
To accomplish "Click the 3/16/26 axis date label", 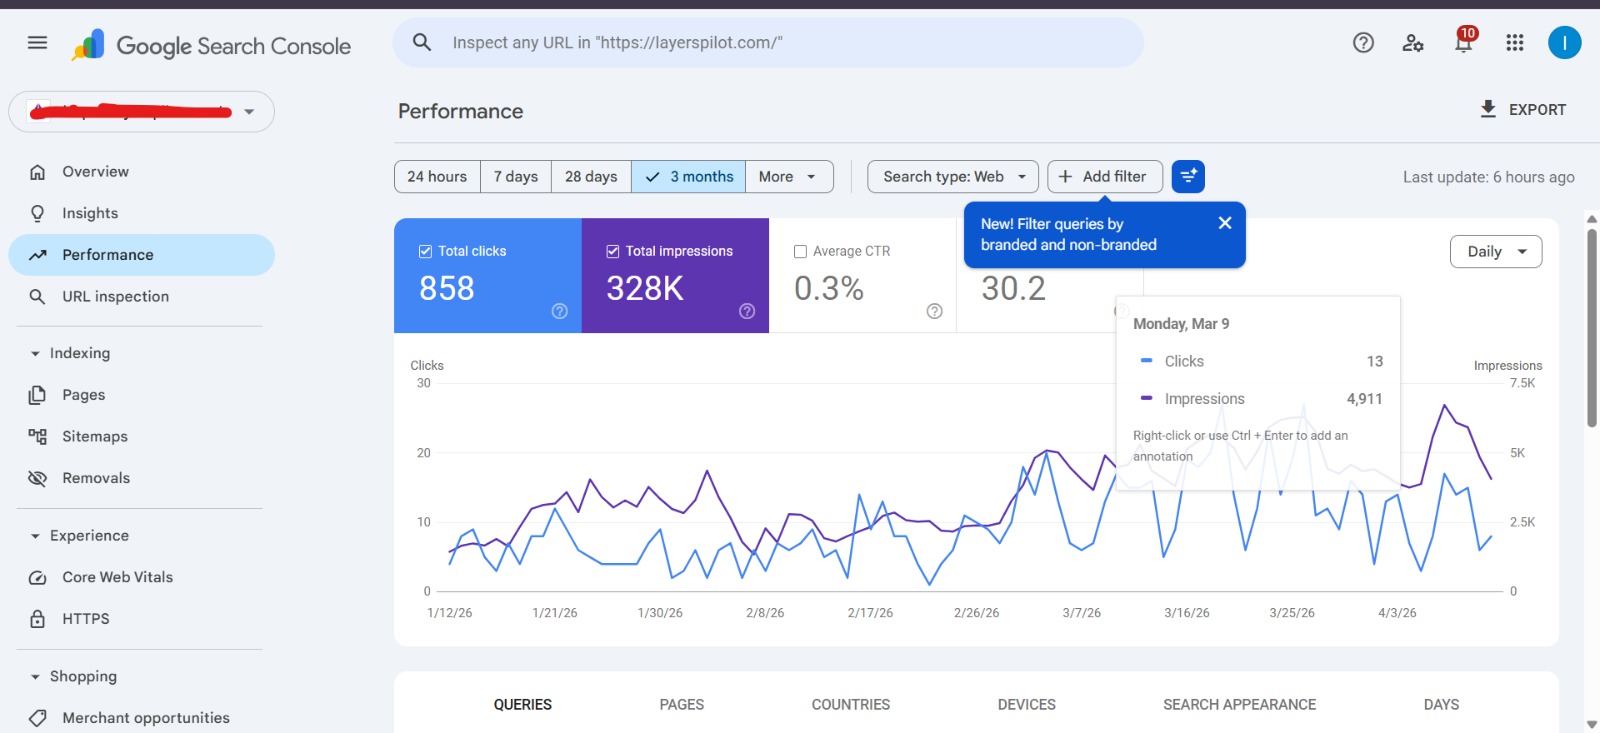I will 1187,613.
